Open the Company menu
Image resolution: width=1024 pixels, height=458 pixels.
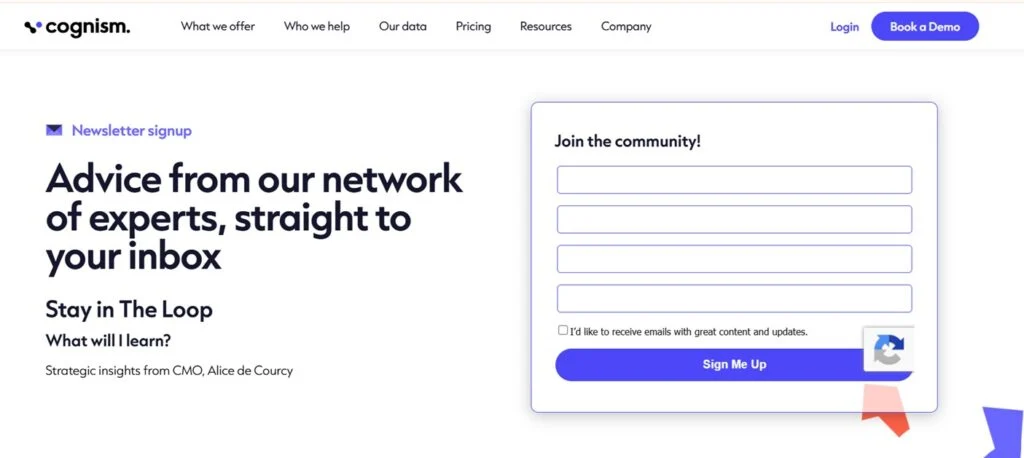[x=626, y=27]
